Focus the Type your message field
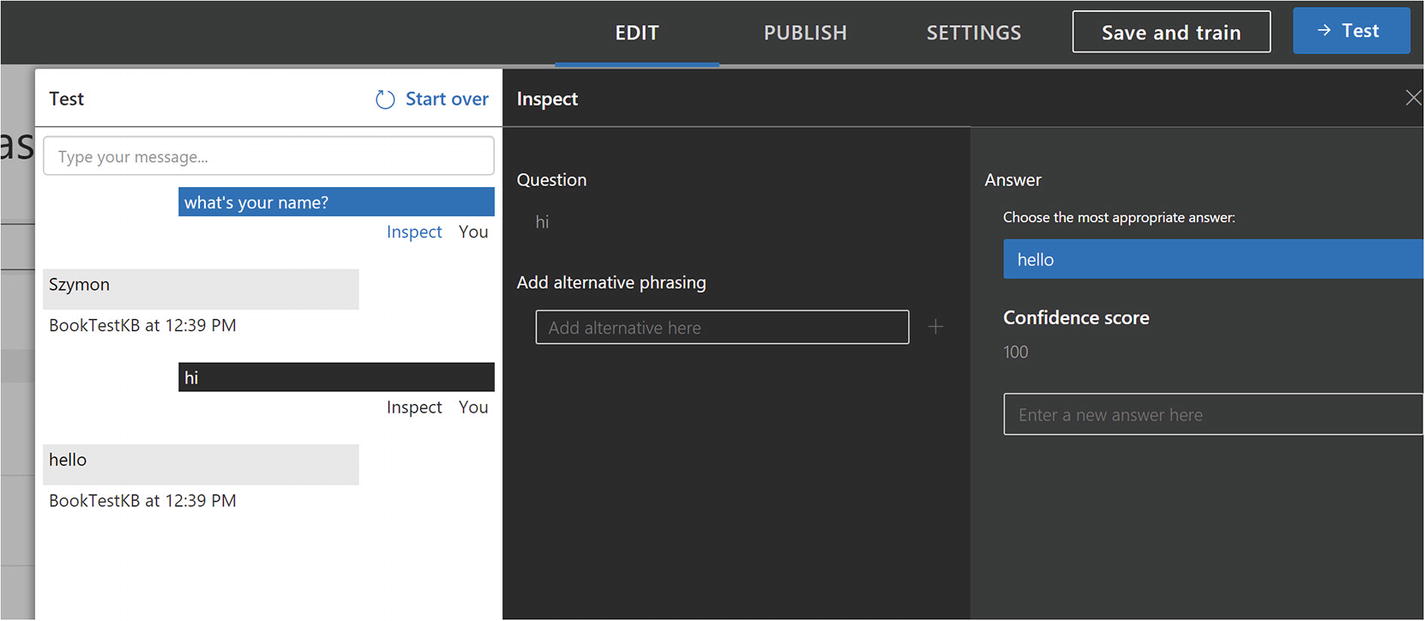Screen dimensions: 1425x621 pos(268,157)
